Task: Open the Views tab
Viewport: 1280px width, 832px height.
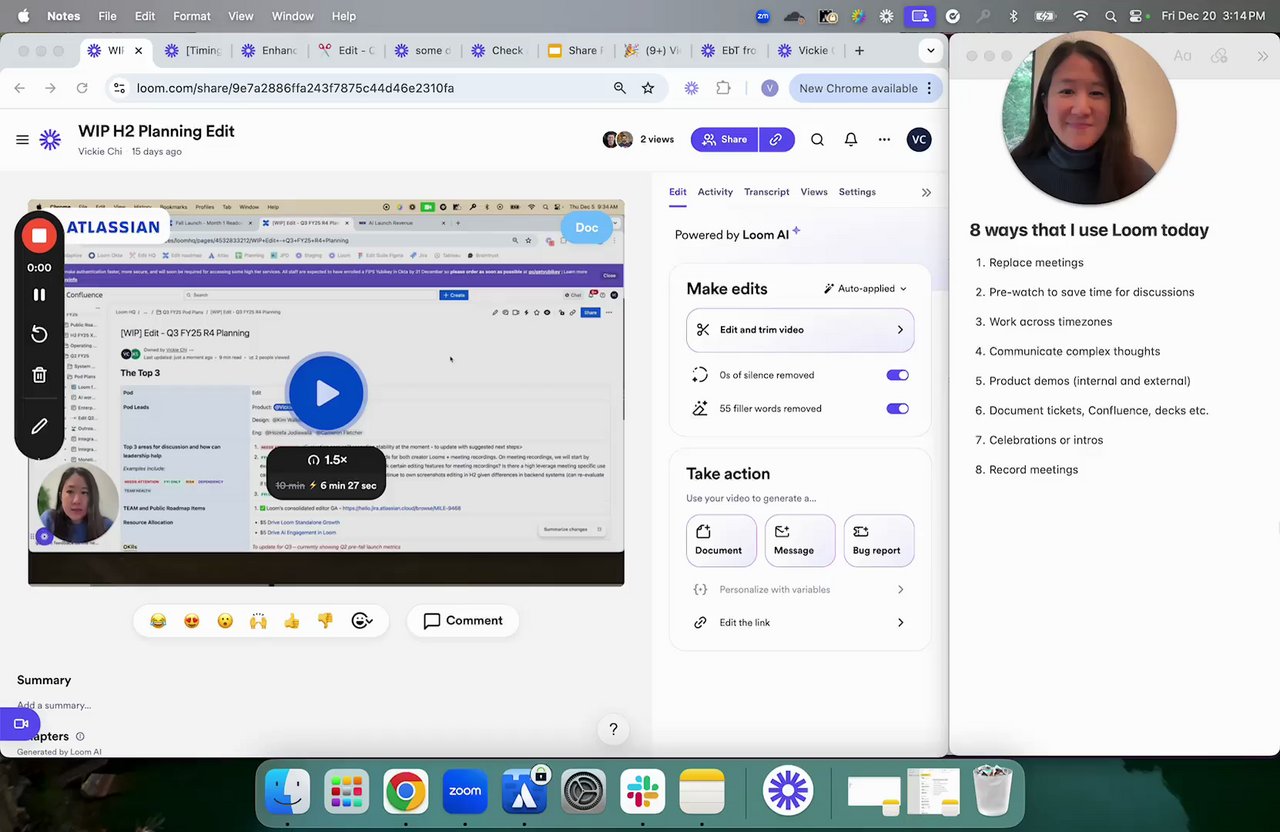Action: pyautogui.click(x=814, y=192)
